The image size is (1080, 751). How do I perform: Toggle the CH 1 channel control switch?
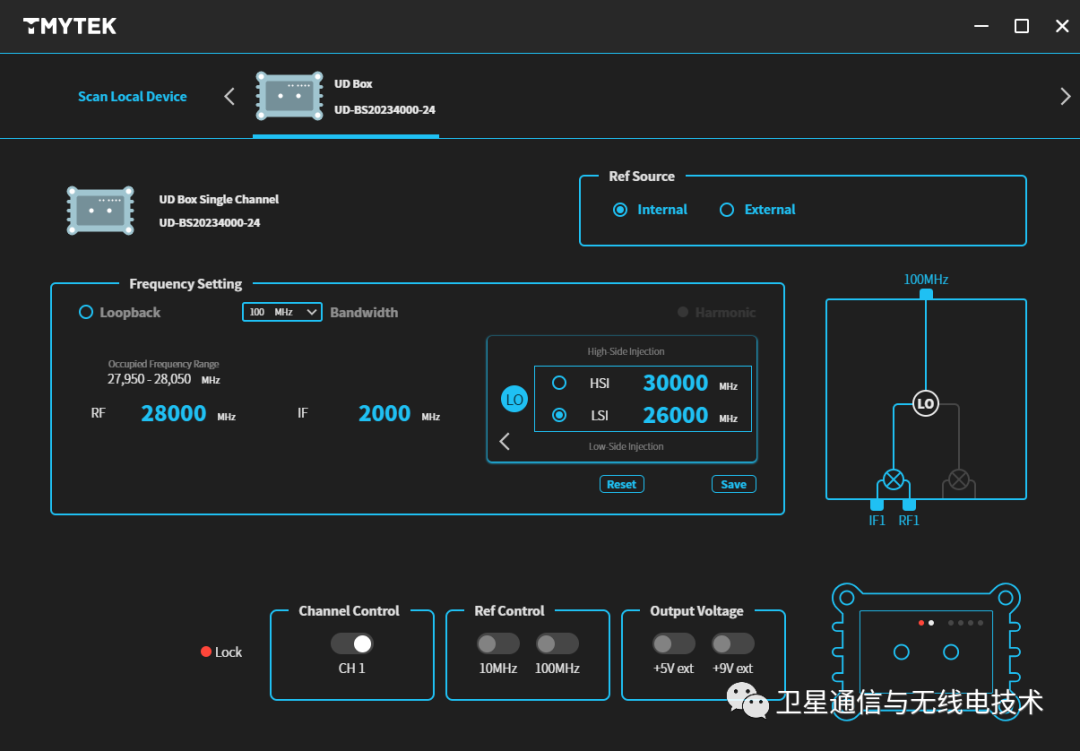click(351, 643)
